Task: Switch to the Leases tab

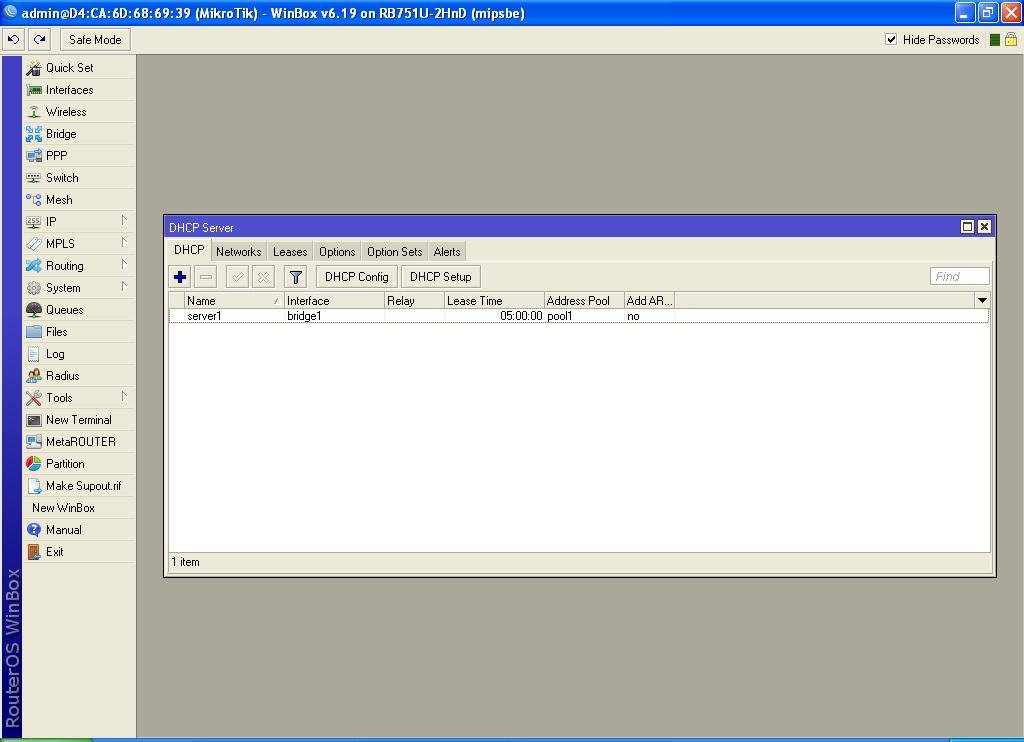Action: (x=290, y=251)
